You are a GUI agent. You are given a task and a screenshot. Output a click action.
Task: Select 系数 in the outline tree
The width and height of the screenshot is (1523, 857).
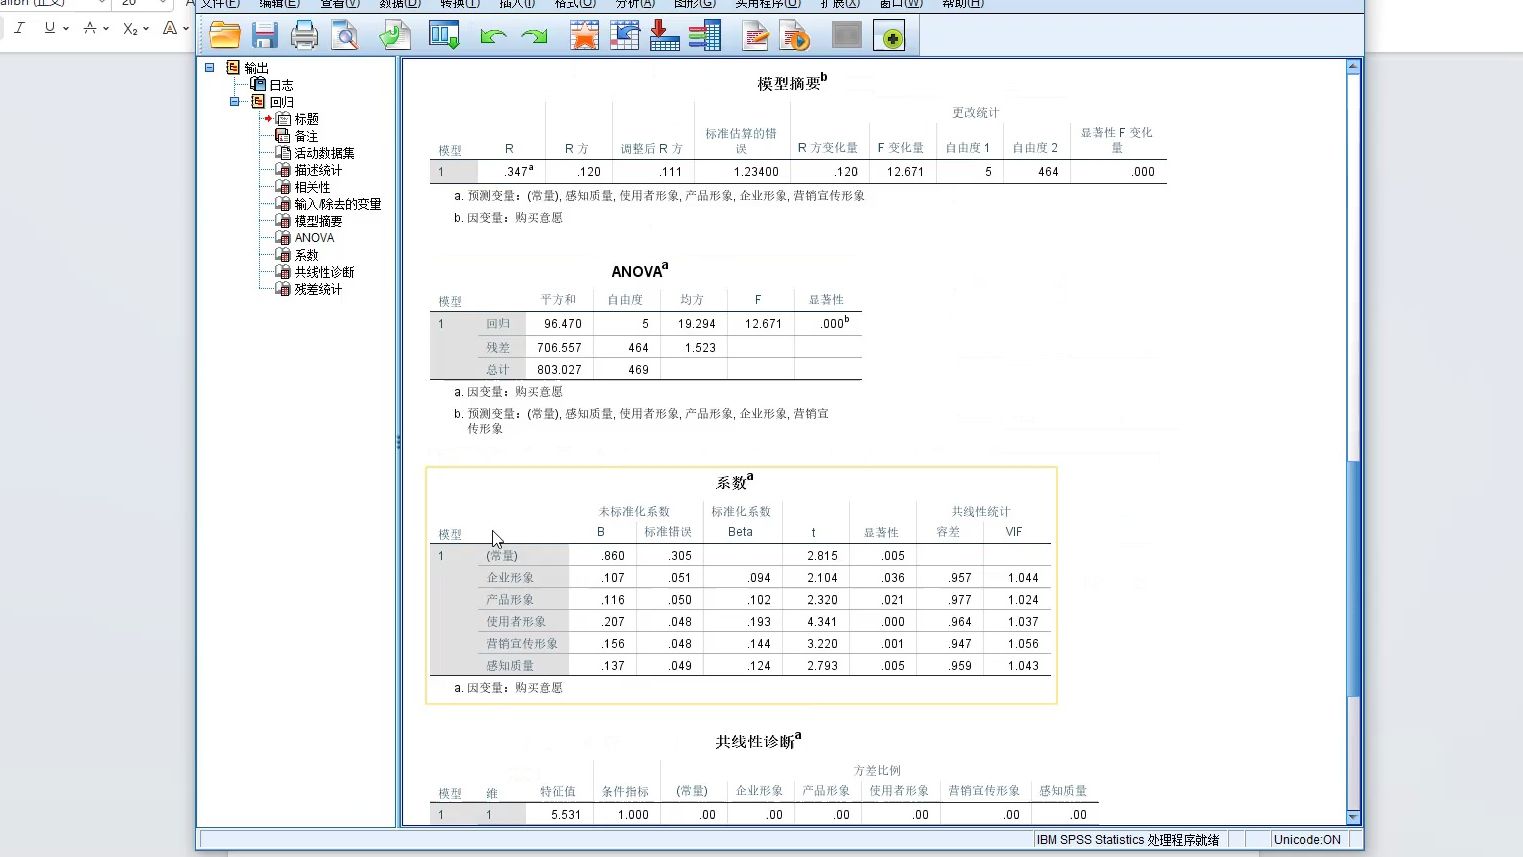coord(306,255)
